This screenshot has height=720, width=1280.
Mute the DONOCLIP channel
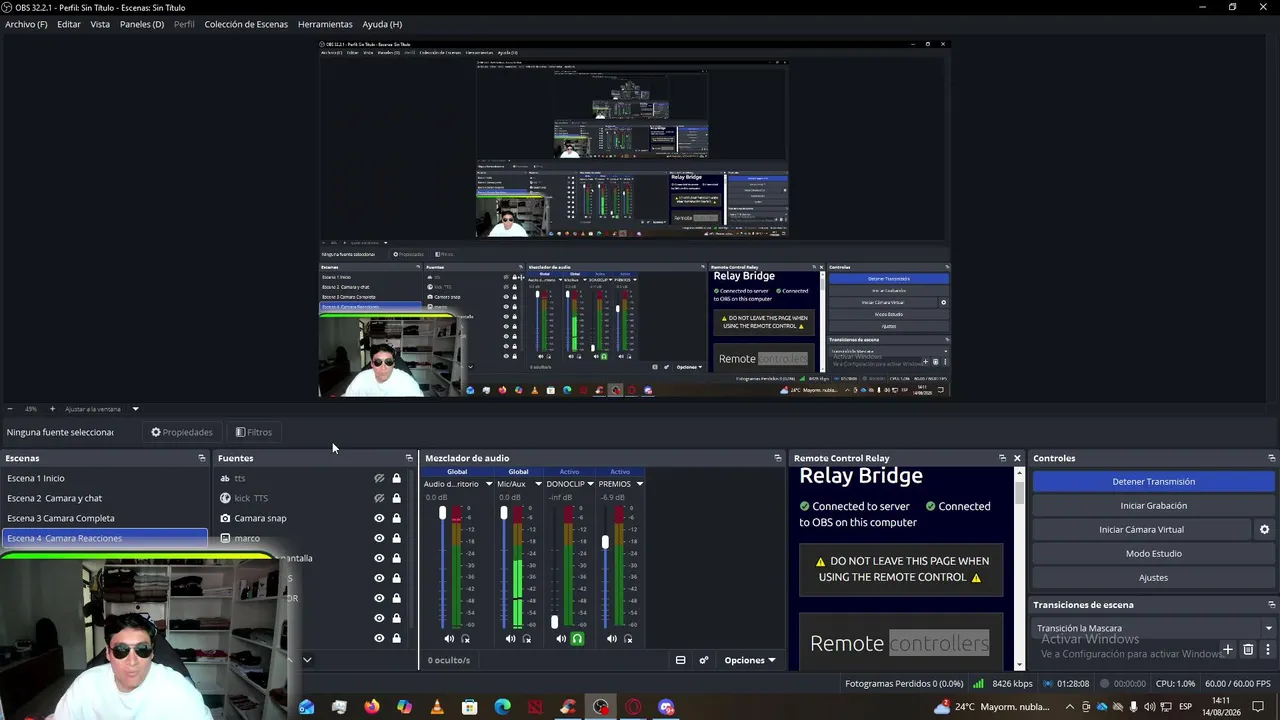pyautogui.click(x=560, y=638)
